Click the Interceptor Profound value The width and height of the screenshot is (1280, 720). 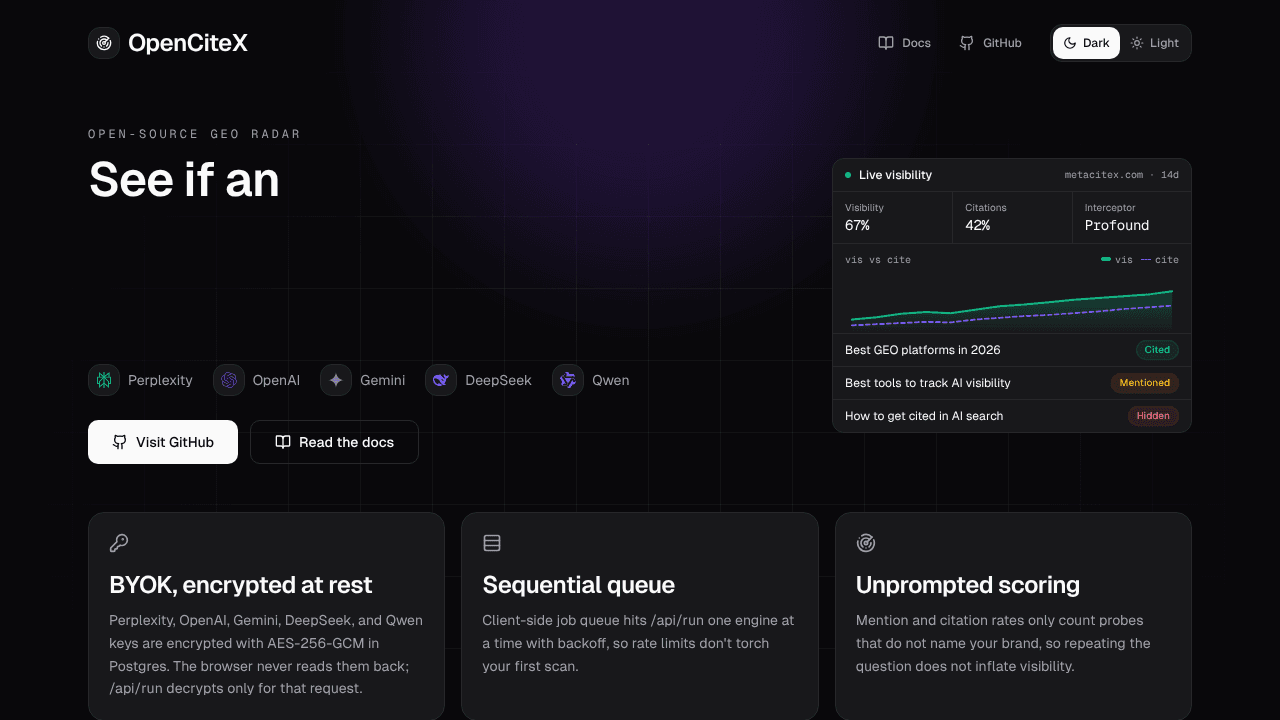point(1117,226)
